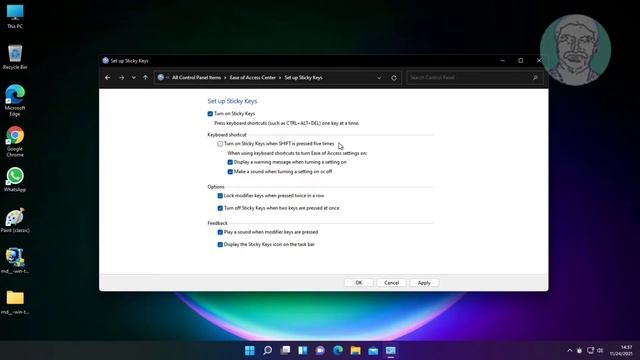Open WhatsApp desktop shortcut

[15, 180]
